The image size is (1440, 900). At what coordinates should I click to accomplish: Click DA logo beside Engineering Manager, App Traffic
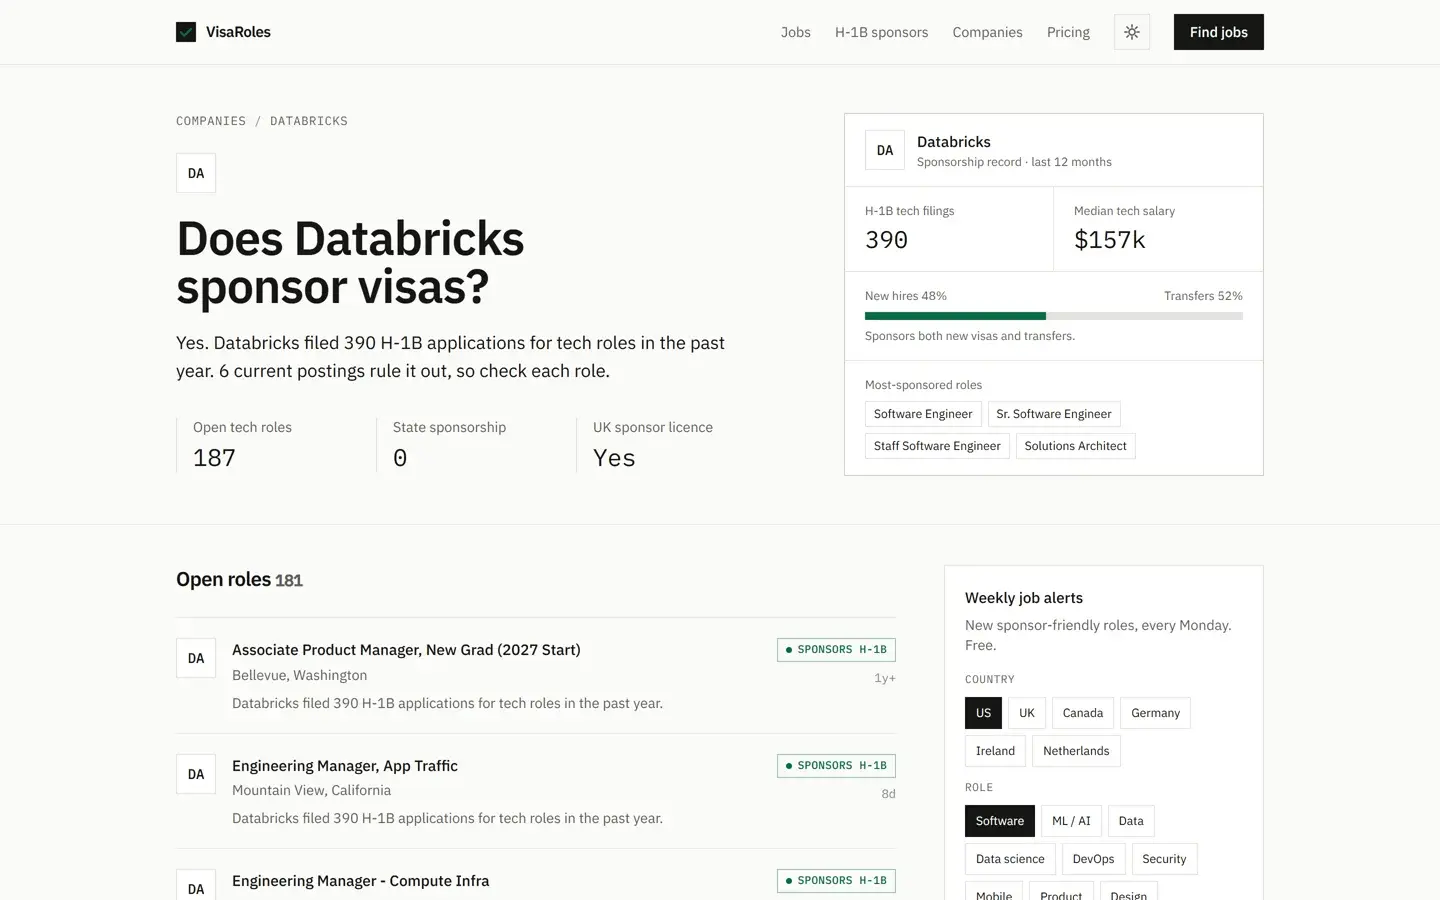196,774
